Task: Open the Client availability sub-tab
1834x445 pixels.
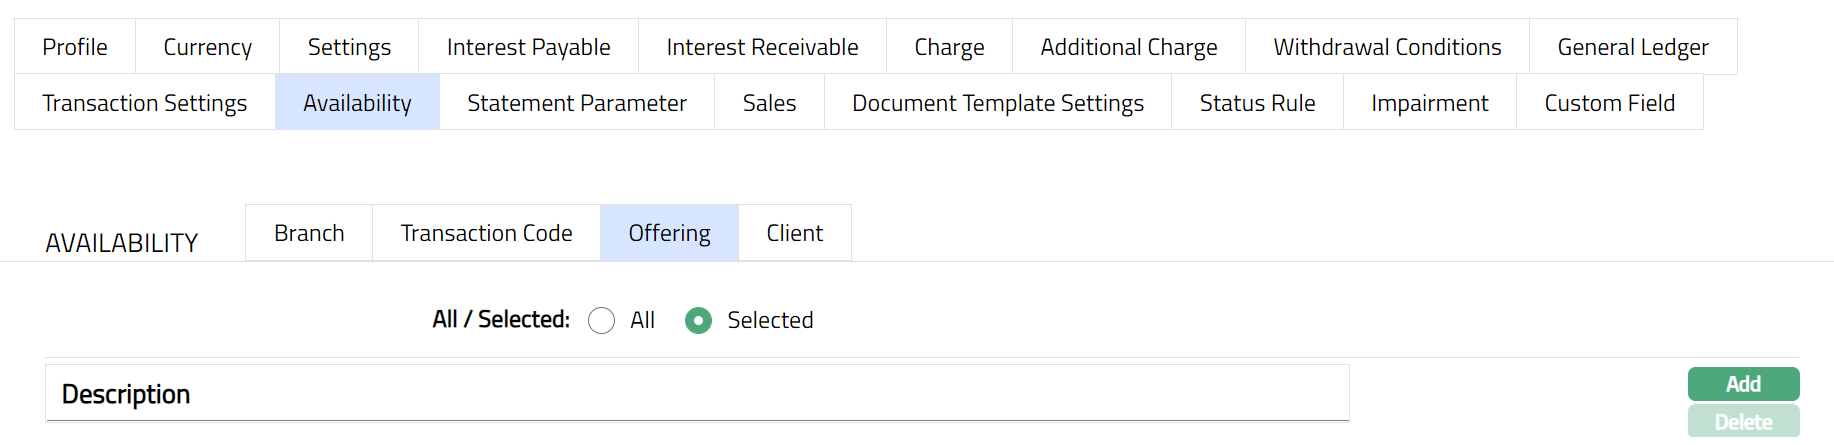Action: [794, 233]
